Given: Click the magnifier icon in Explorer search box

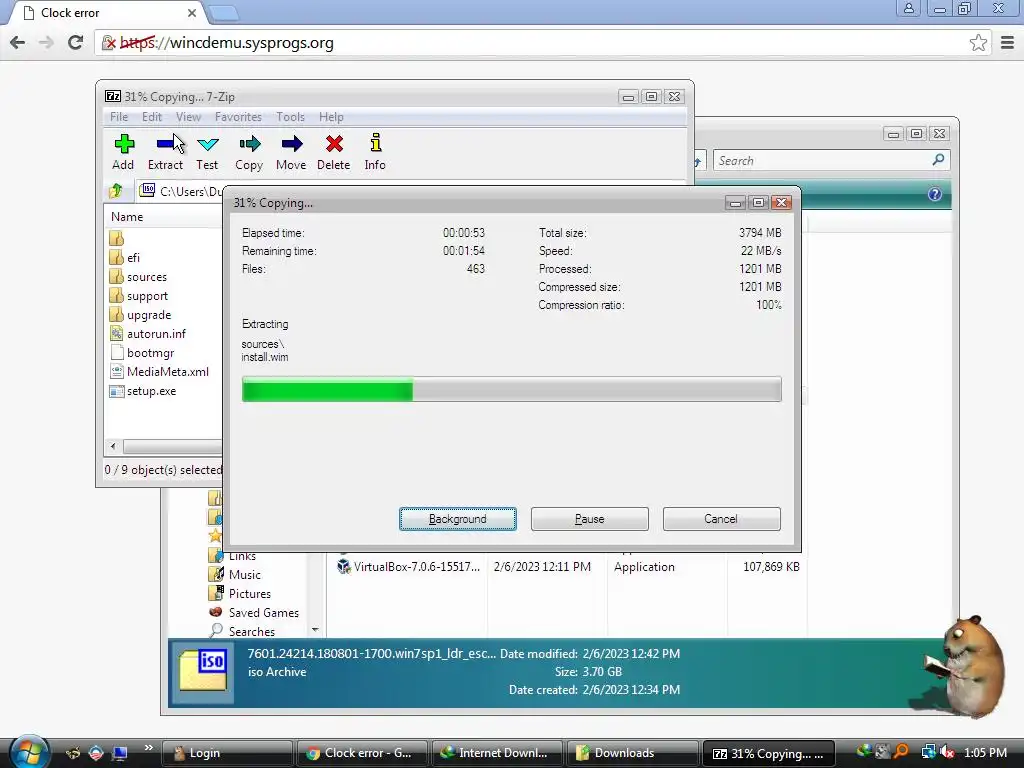Looking at the screenshot, I should pyautogui.click(x=938, y=160).
